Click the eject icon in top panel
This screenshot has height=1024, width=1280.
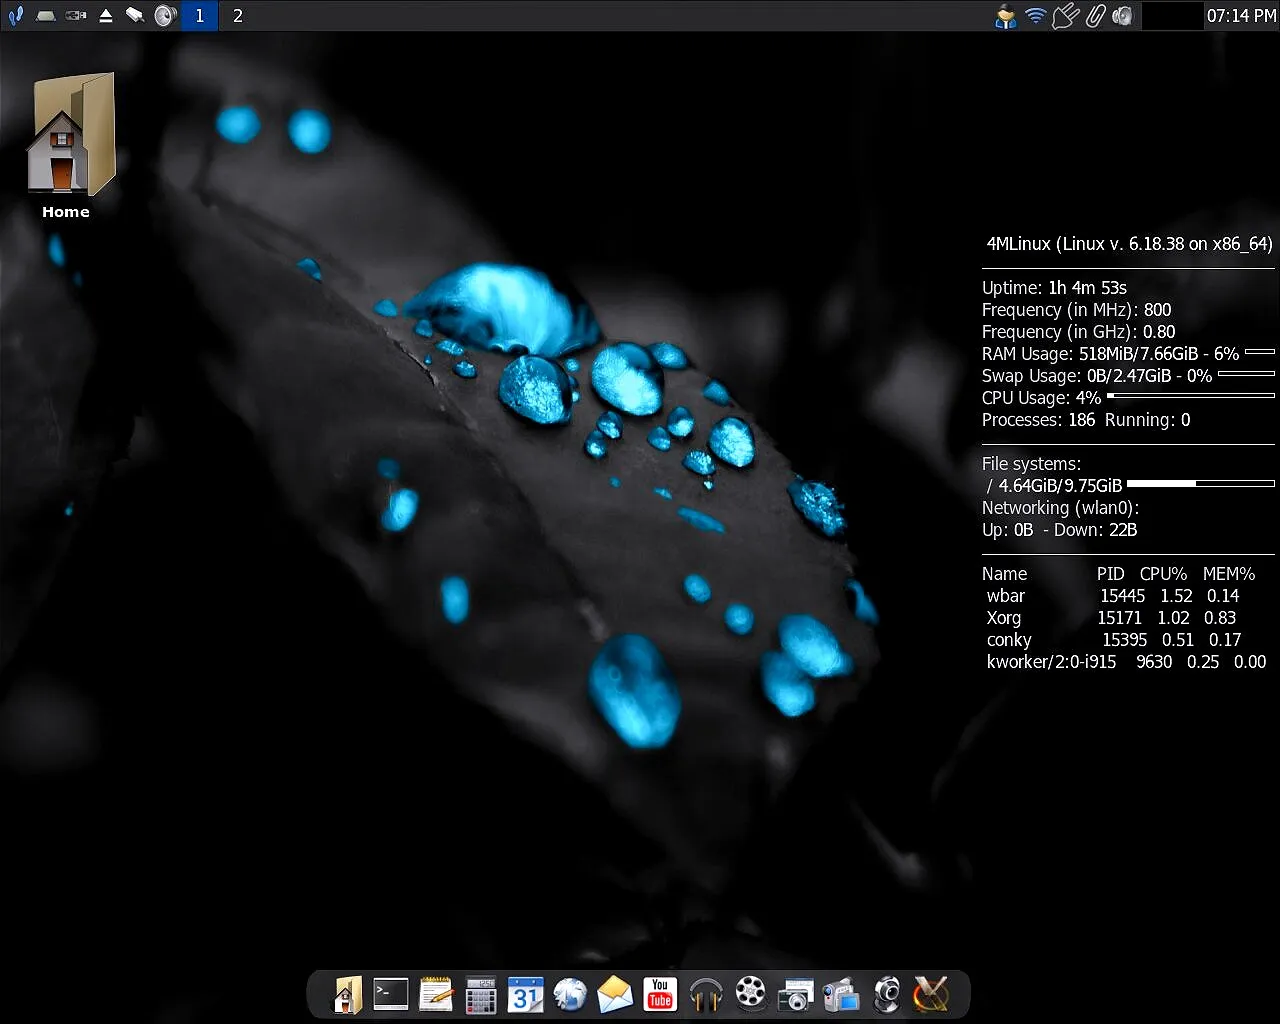(x=106, y=15)
